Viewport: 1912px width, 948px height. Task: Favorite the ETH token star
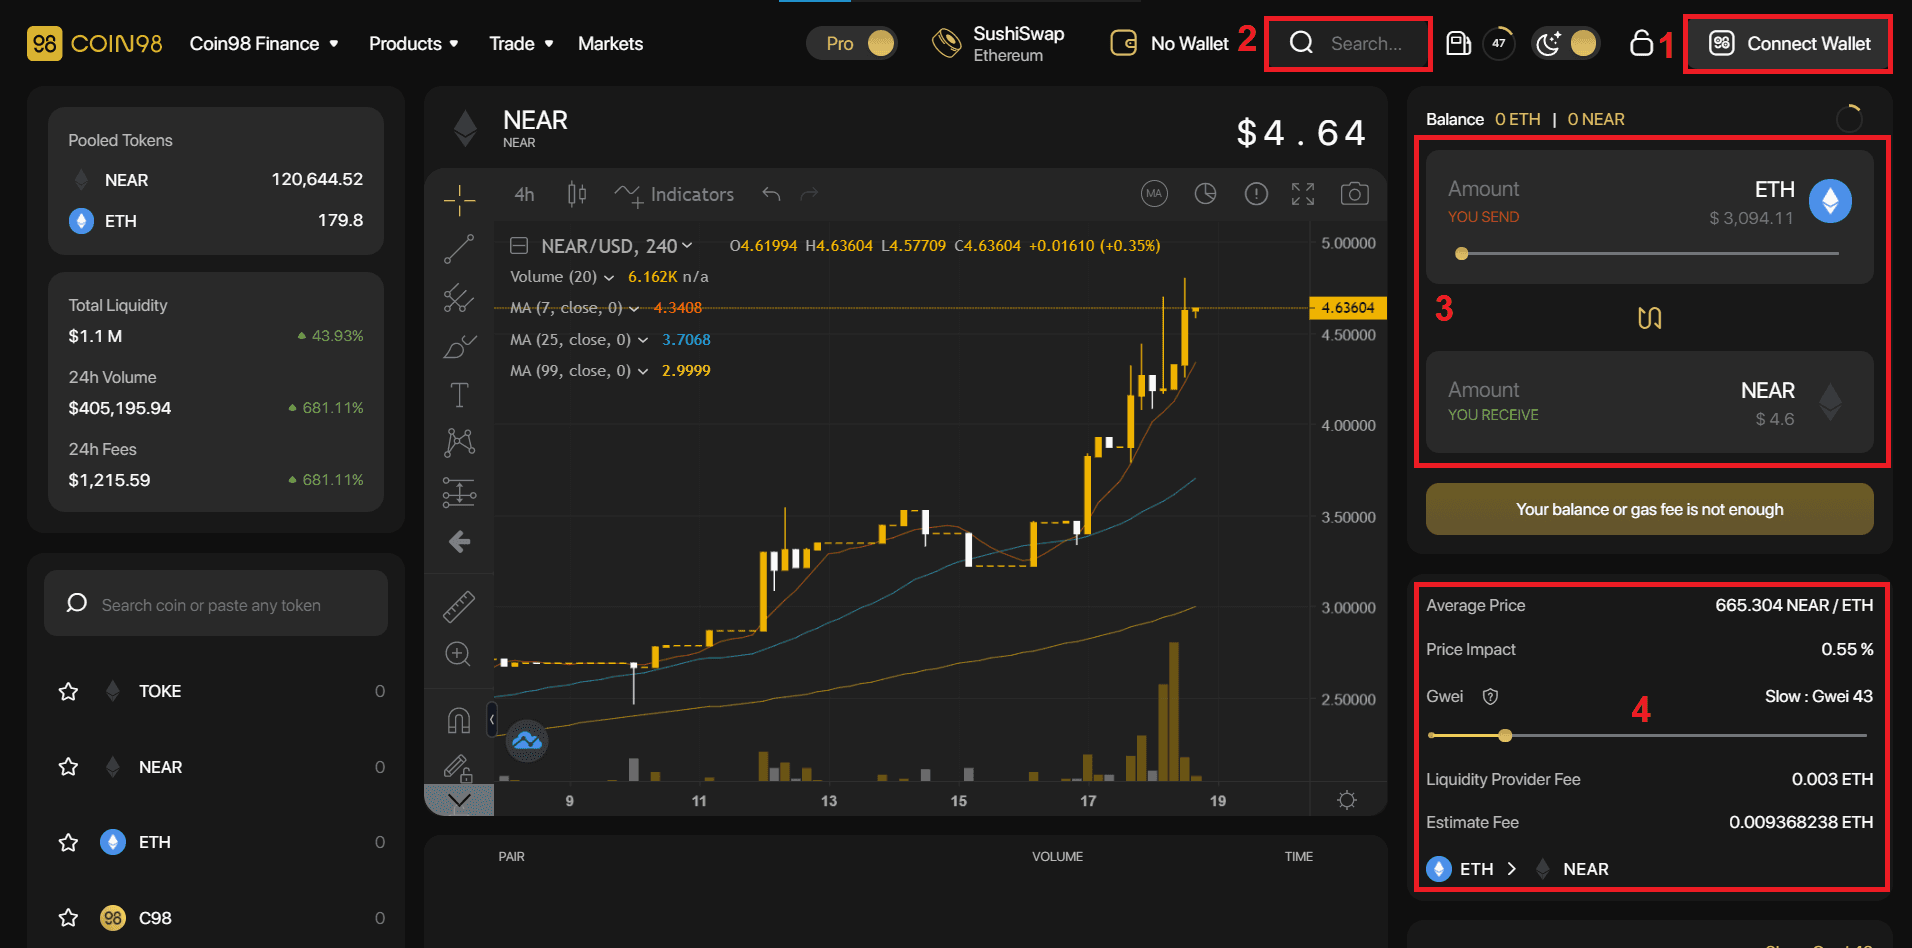coord(68,842)
